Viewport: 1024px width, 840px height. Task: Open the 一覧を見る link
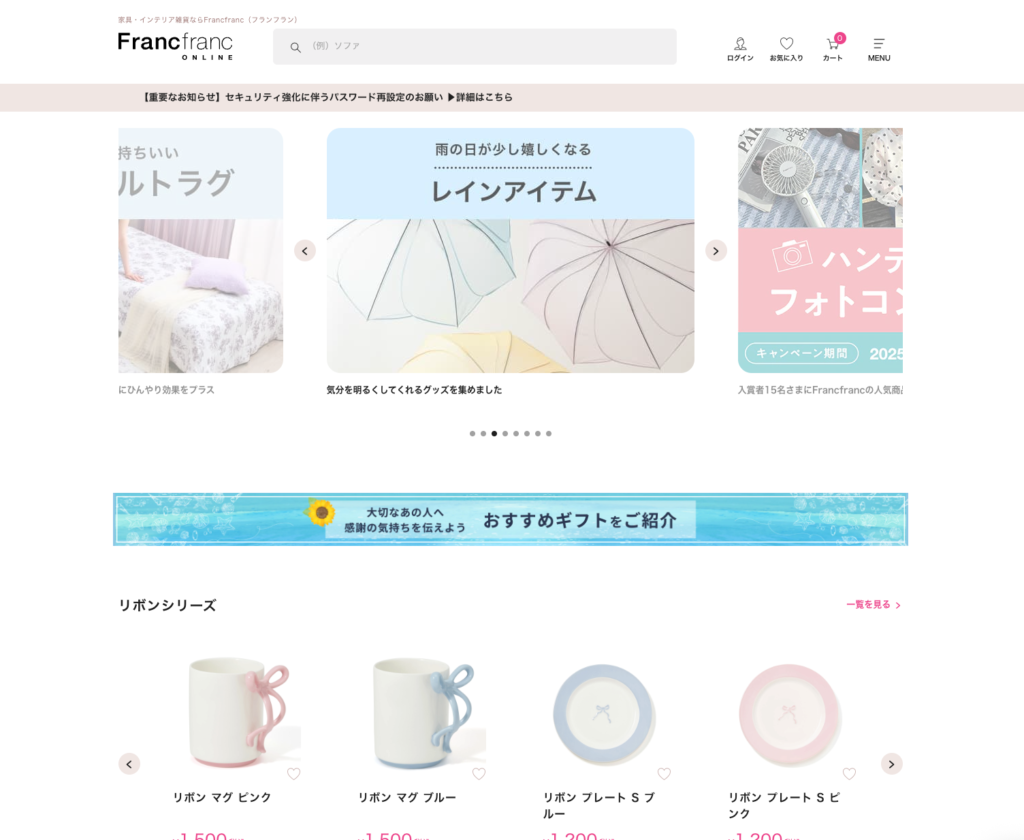pyautogui.click(x=873, y=605)
